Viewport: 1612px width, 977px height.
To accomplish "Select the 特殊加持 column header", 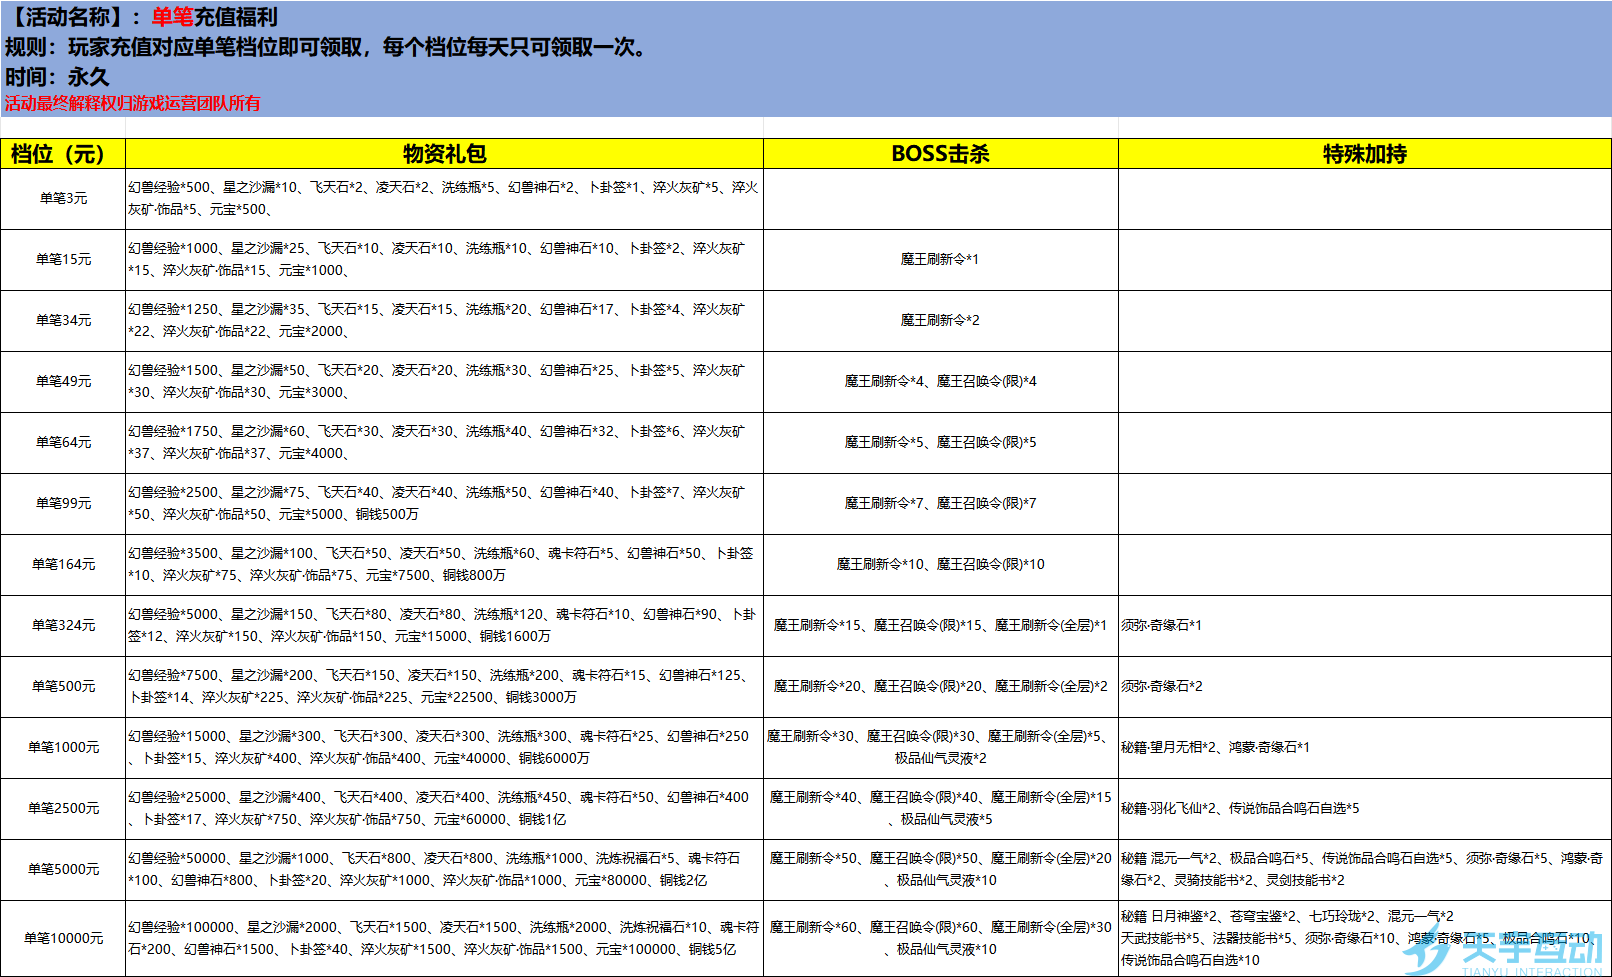I will point(1364,154).
